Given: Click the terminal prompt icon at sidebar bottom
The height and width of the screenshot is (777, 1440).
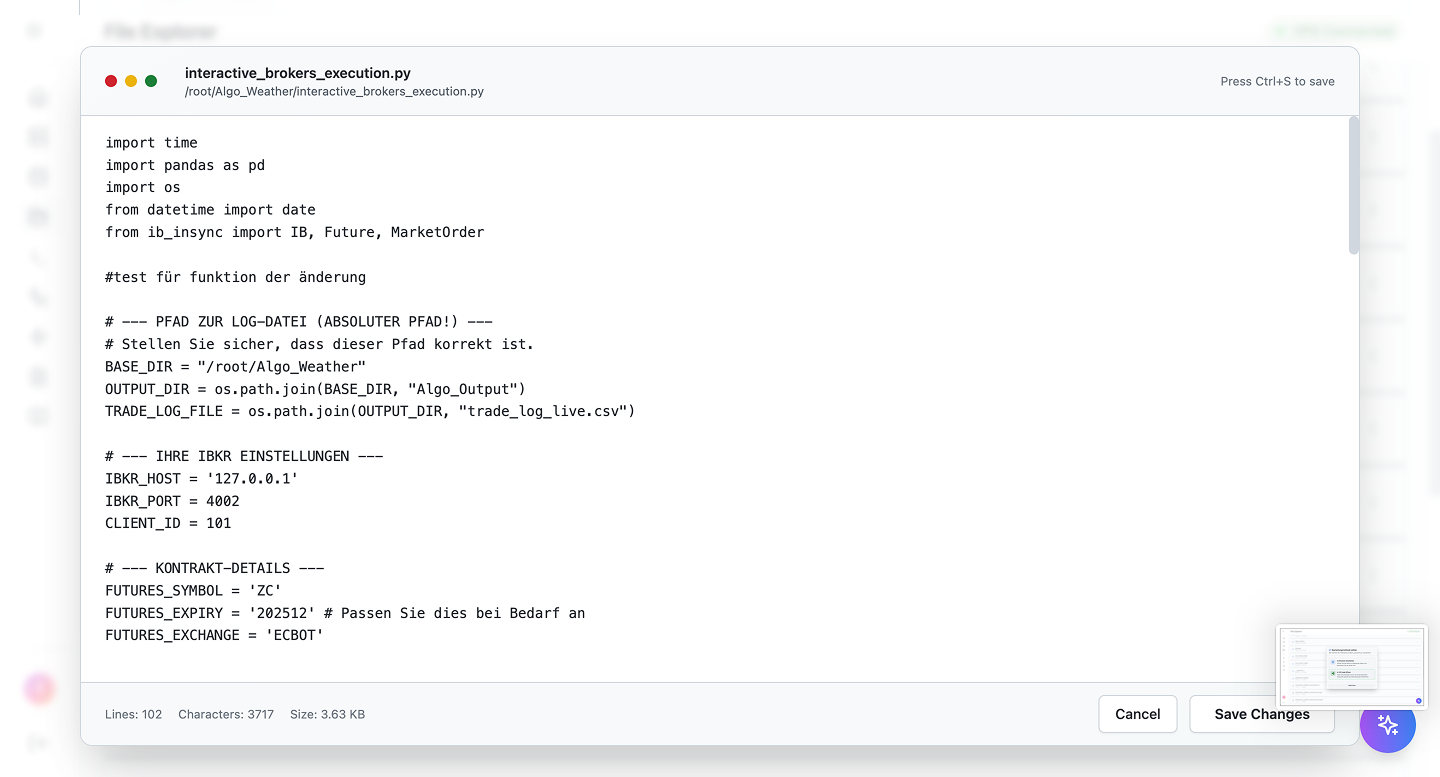Looking at the screenshot, I should coord(38,742).
